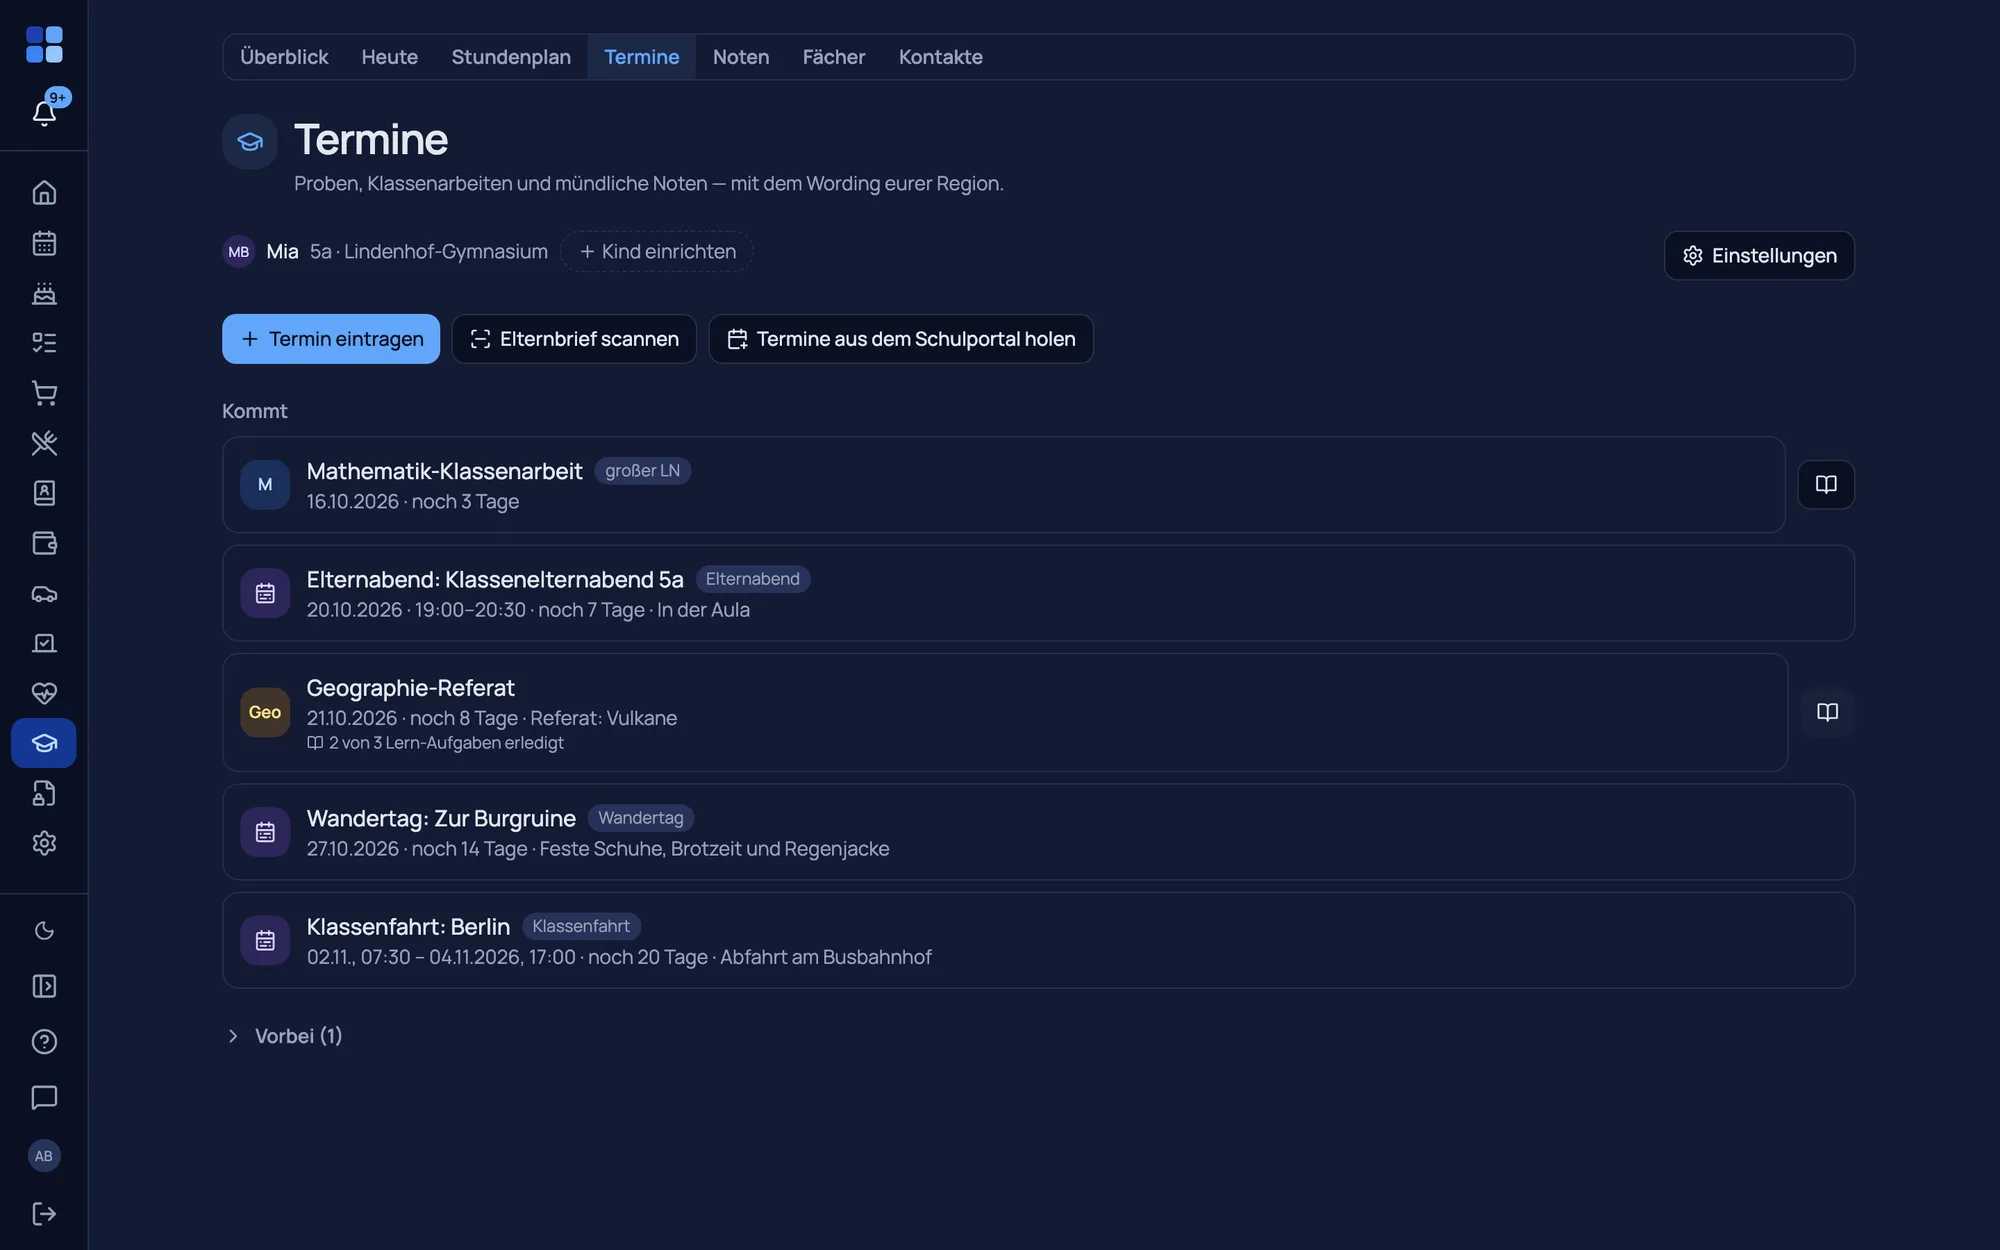
Task: Click the AB user avatar
Action: pos(44,1156)
